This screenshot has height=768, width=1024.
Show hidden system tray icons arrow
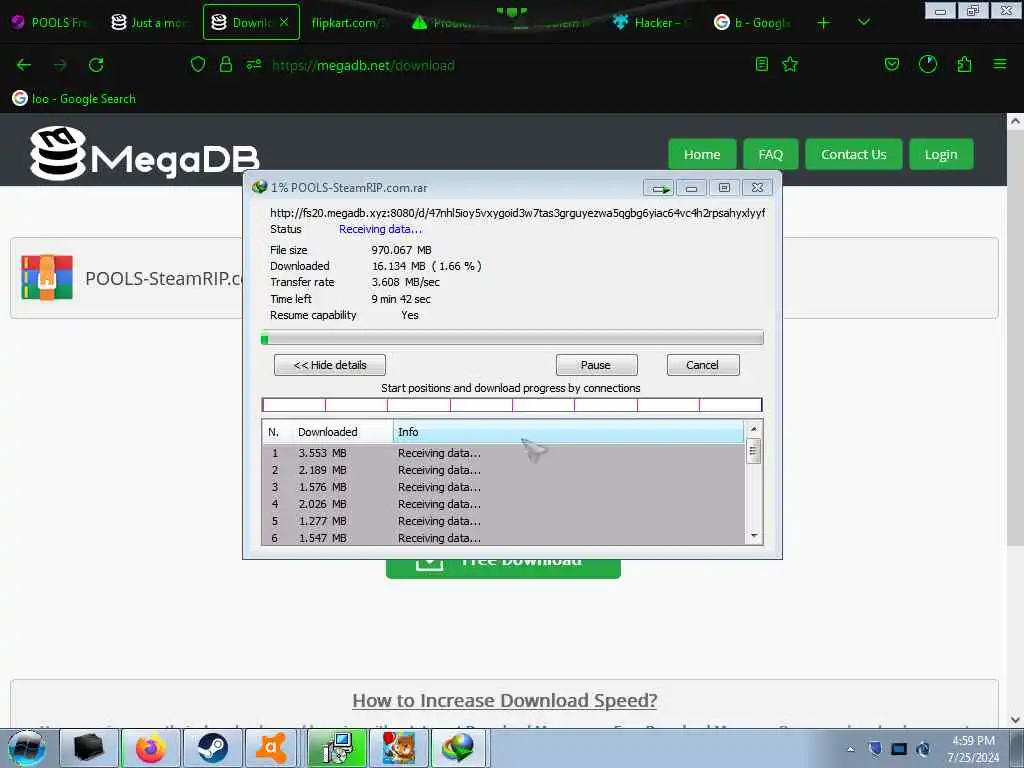[x=850, y=749]
